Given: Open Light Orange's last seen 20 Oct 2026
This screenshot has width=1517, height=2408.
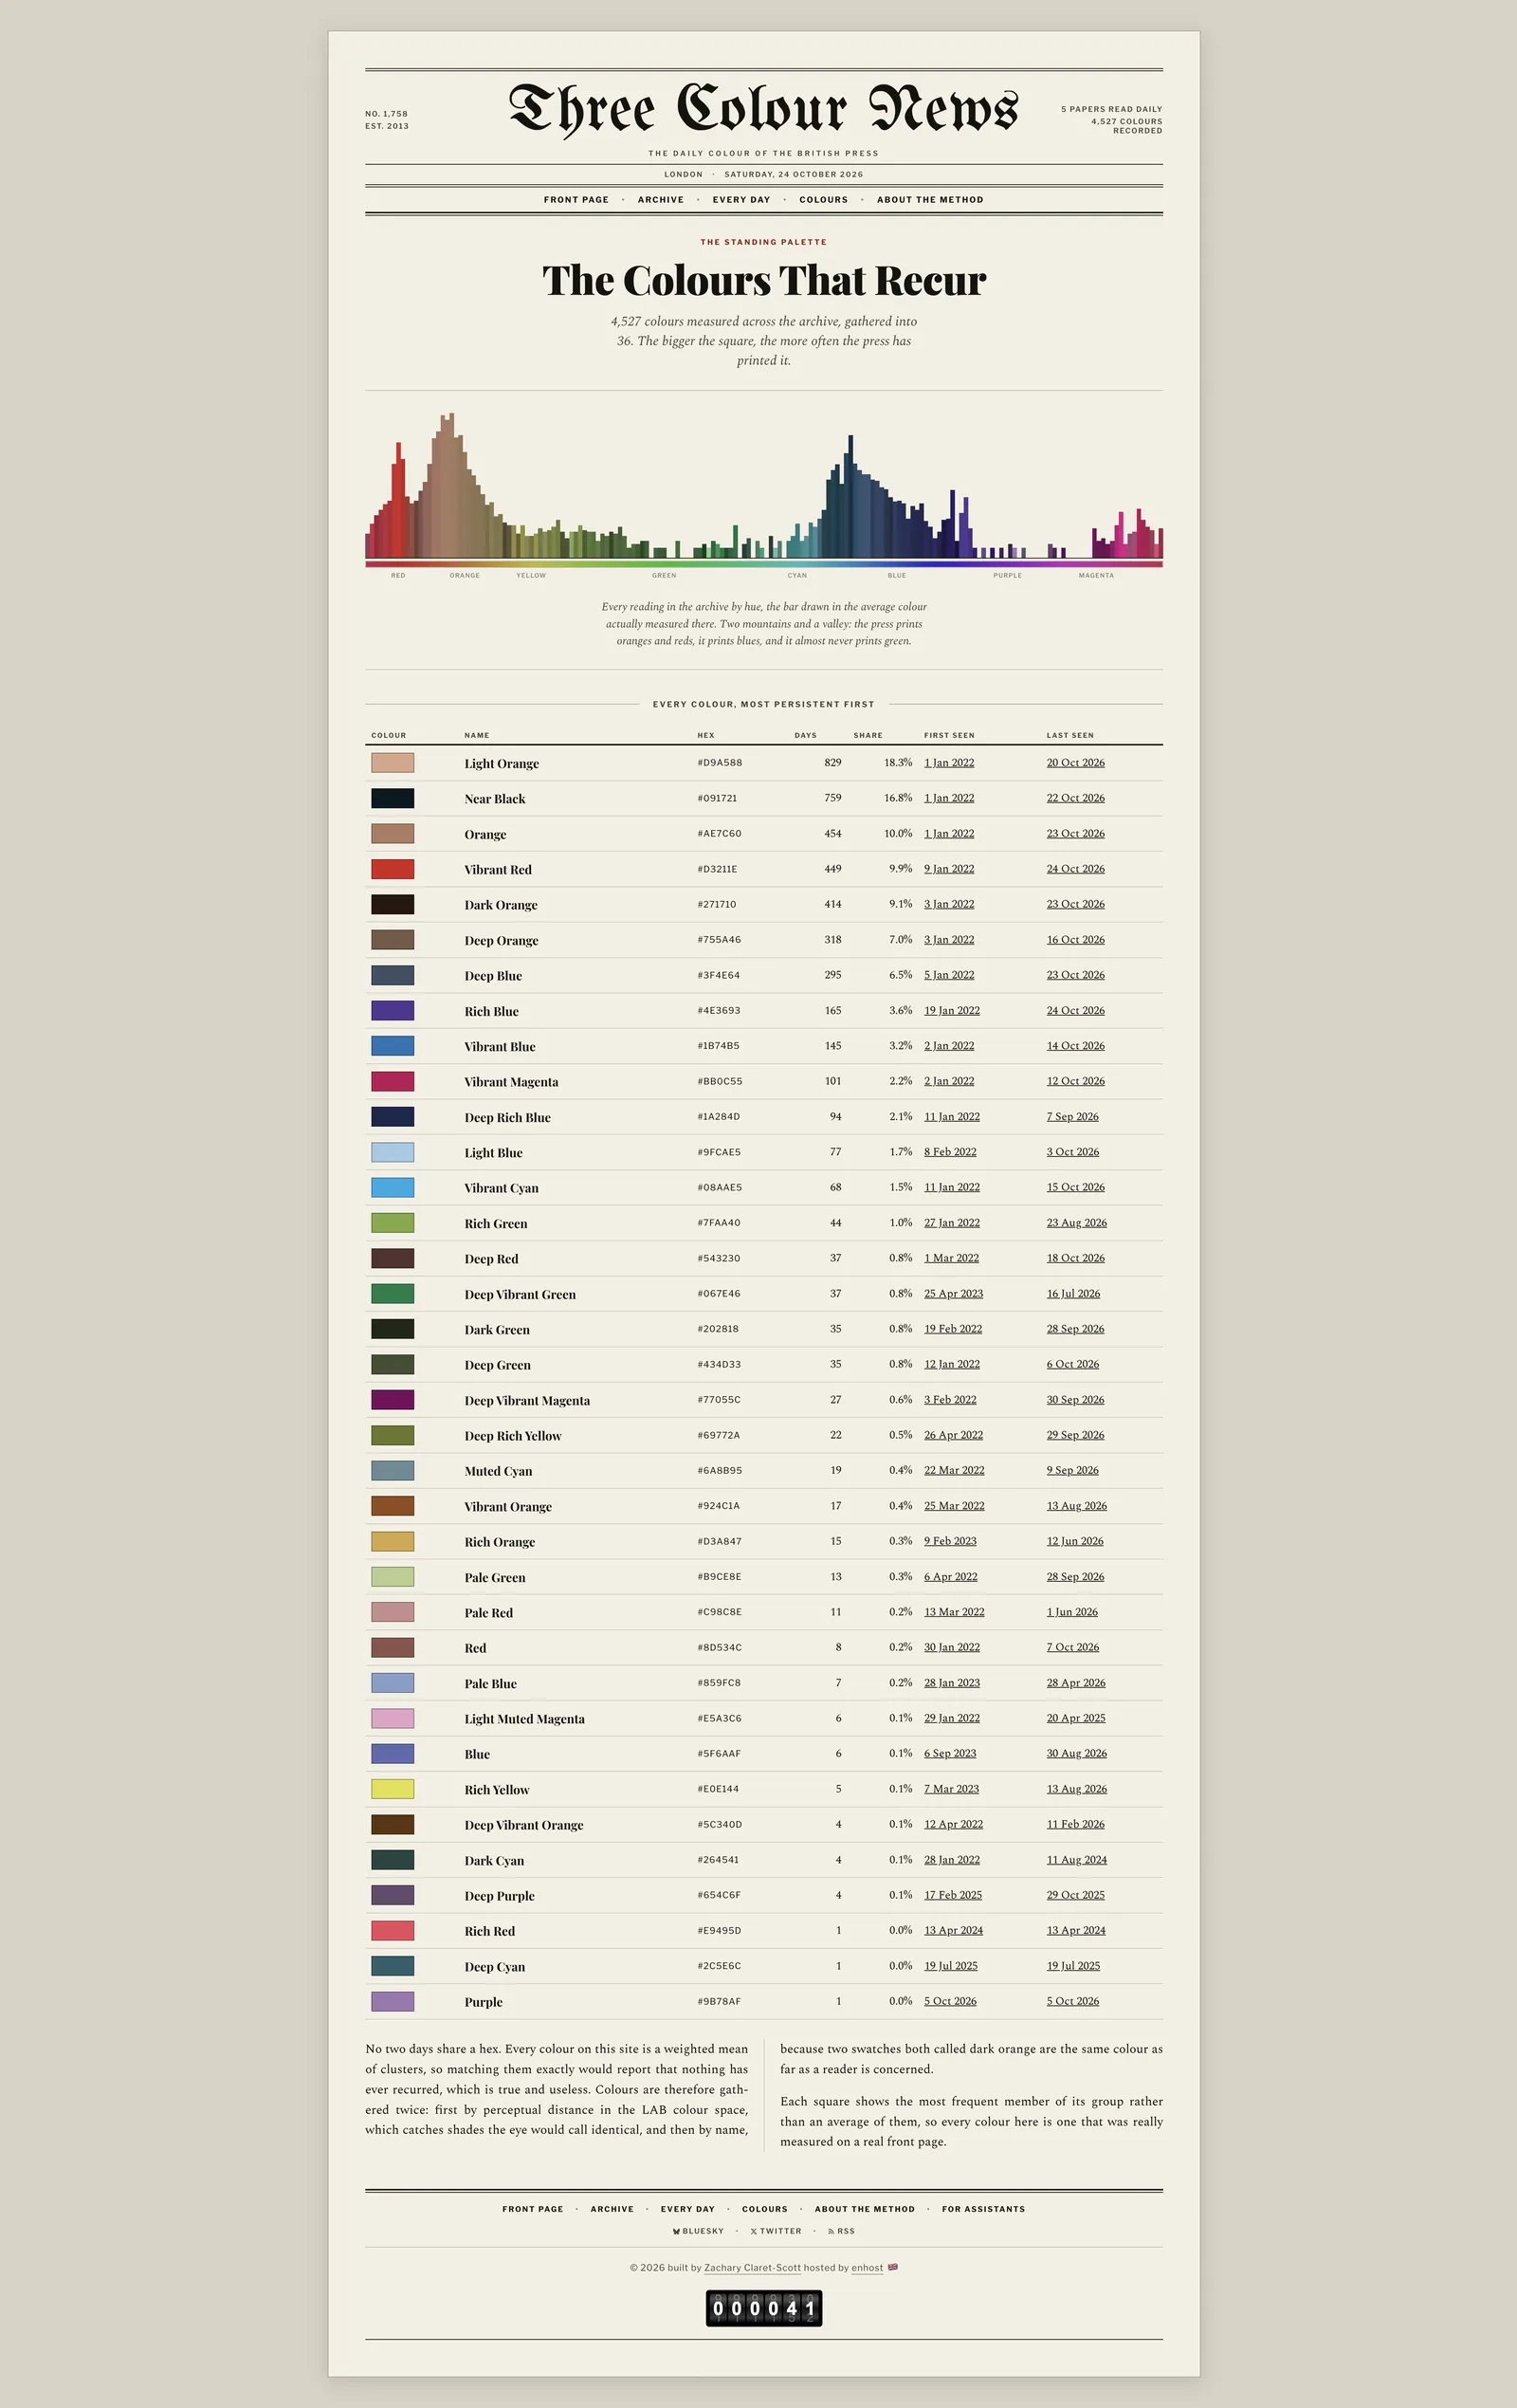Looking at the screenshot, I should coord(1076,763).
